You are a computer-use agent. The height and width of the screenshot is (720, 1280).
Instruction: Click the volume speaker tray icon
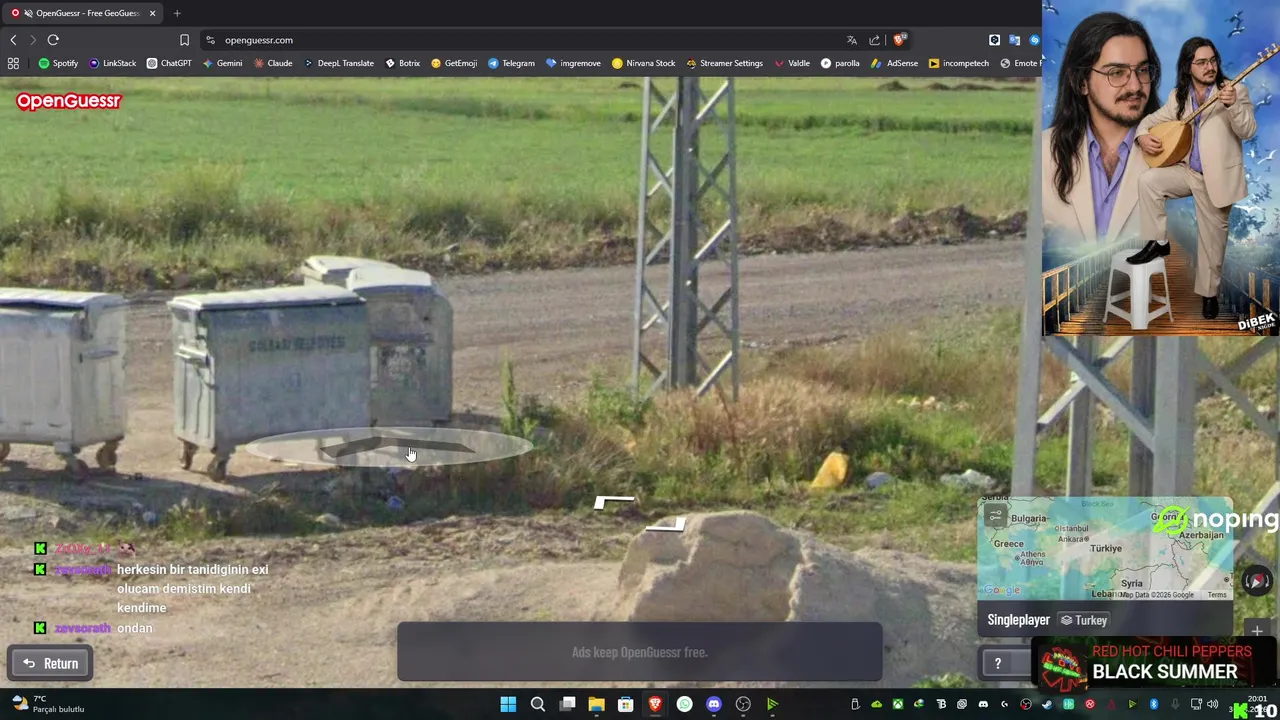pyautogui.click(x=1213, y=704)
